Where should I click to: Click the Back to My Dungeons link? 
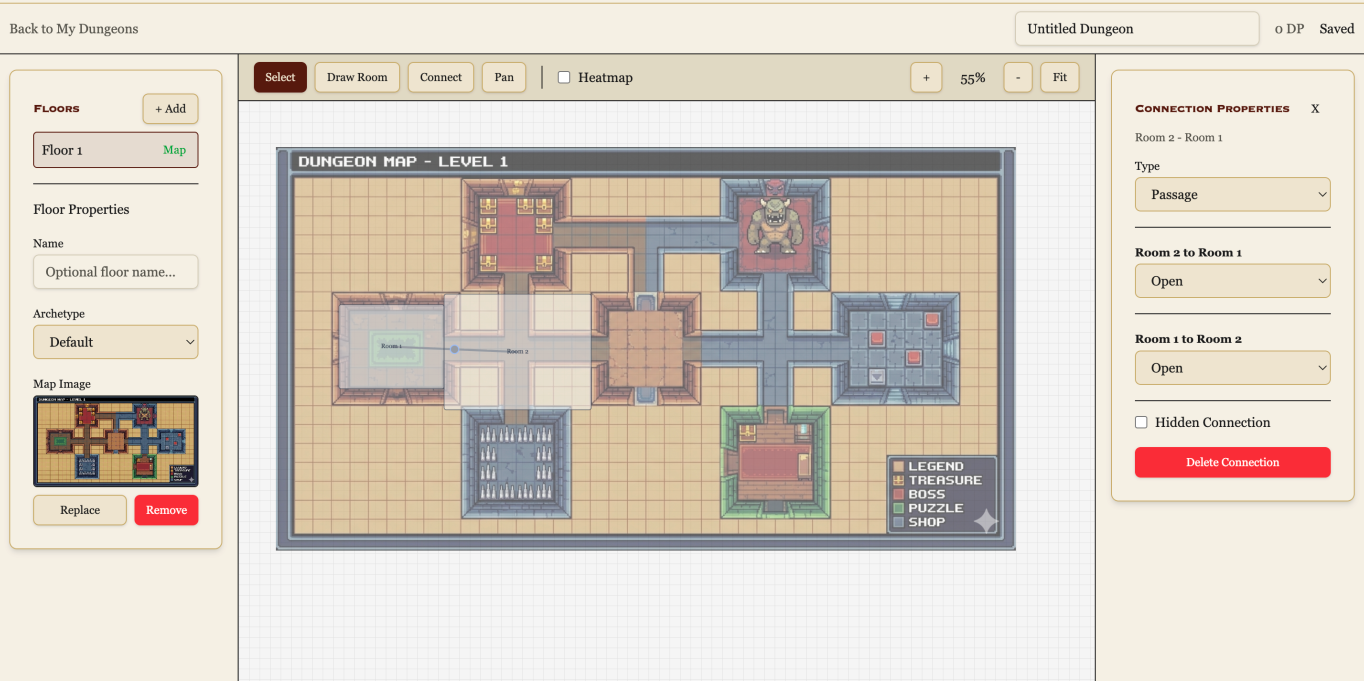click(74, 29)
